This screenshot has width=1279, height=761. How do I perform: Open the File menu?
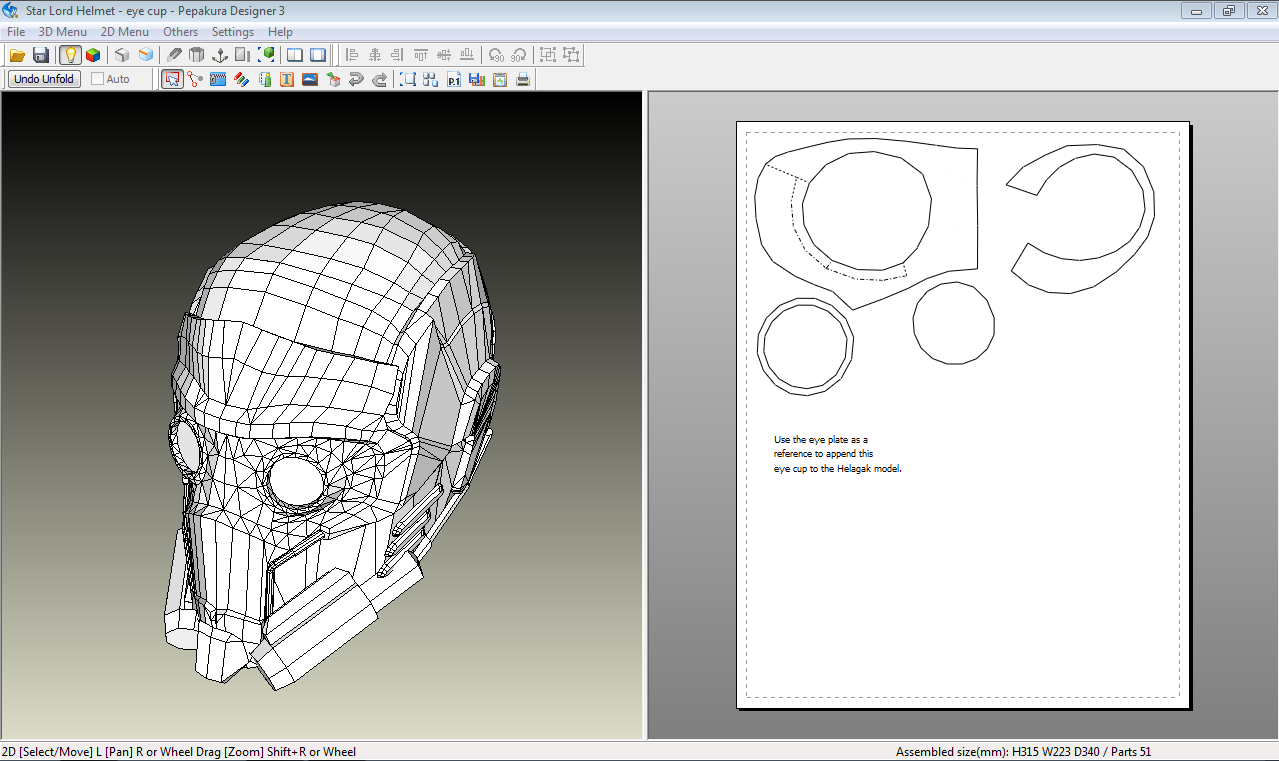click(16, 32)
